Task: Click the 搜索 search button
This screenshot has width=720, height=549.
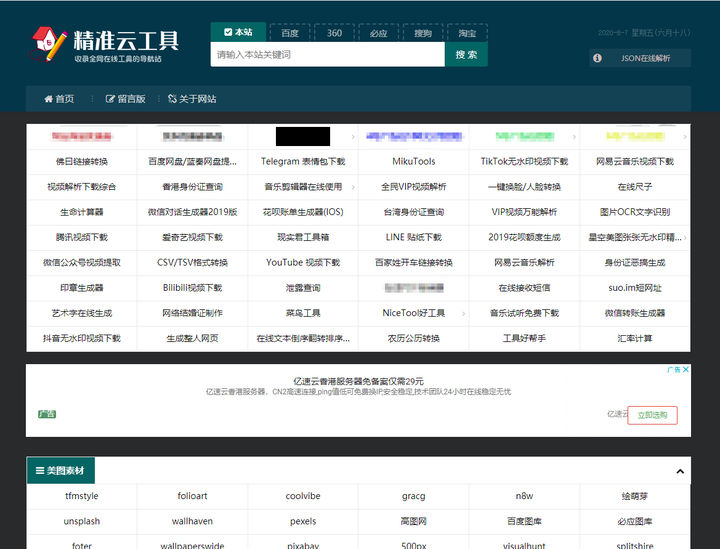Action: 466,55
